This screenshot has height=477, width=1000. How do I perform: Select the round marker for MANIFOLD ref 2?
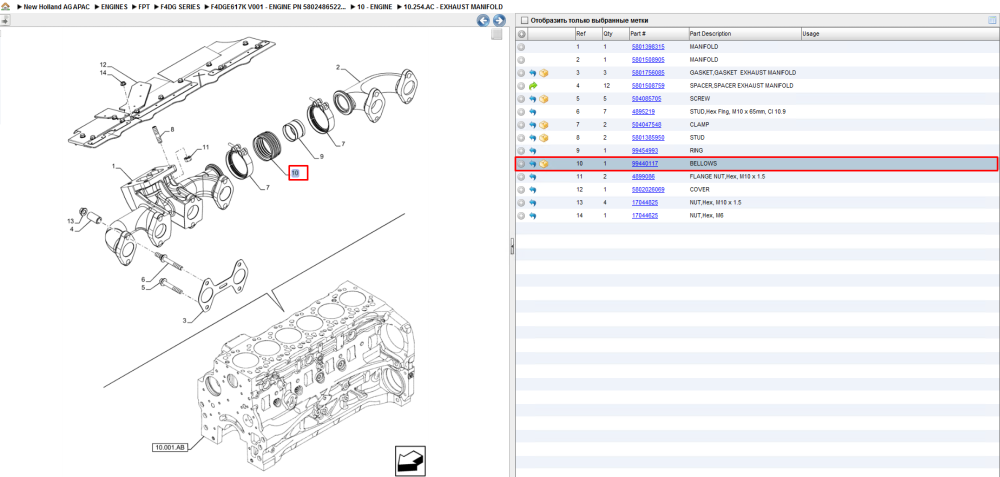[x=521, y=60]
